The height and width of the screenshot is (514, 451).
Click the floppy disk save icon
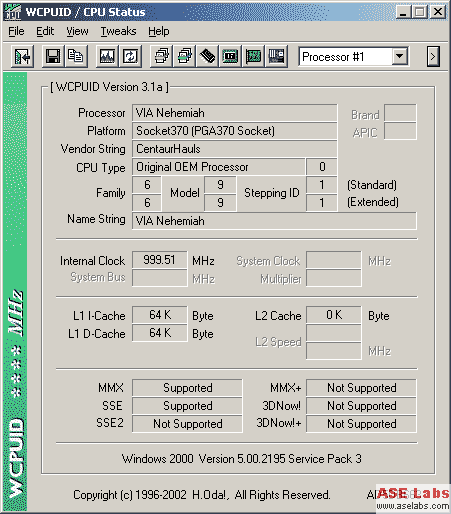[x=53, y=56]
